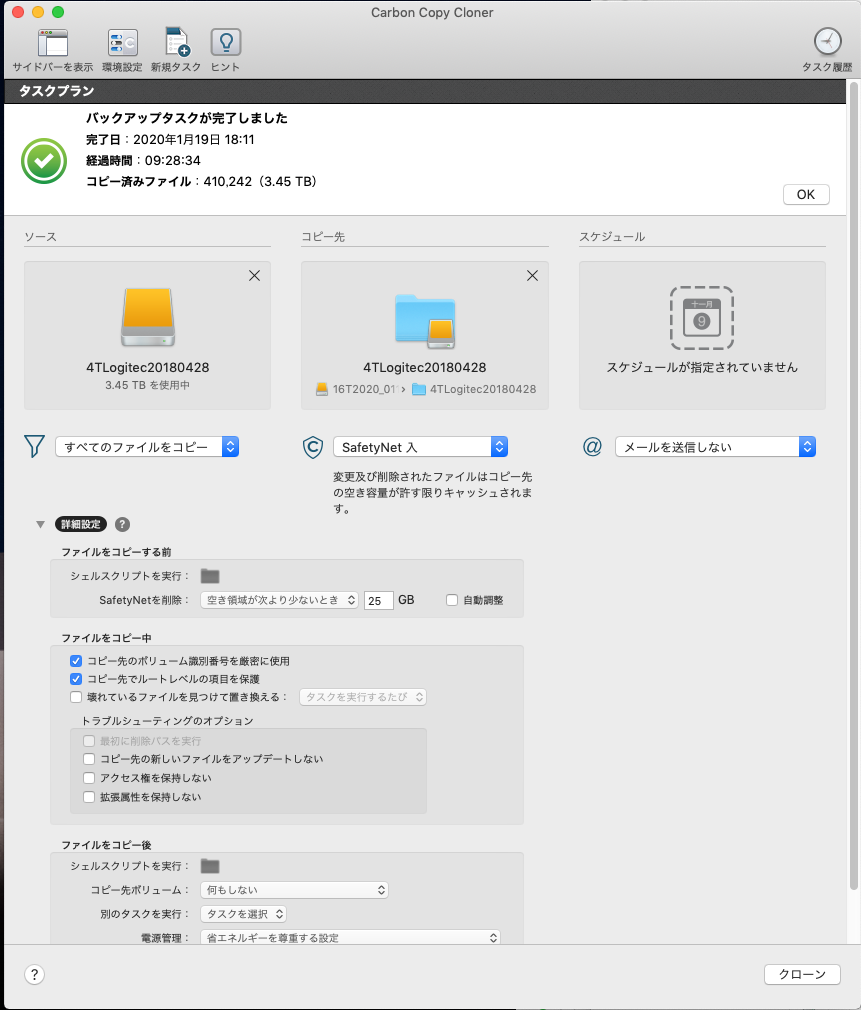This screenshot has height=1010, width=861.
Task: Choose post-copy shell script folder icon
Action: (x=210, y=866)
